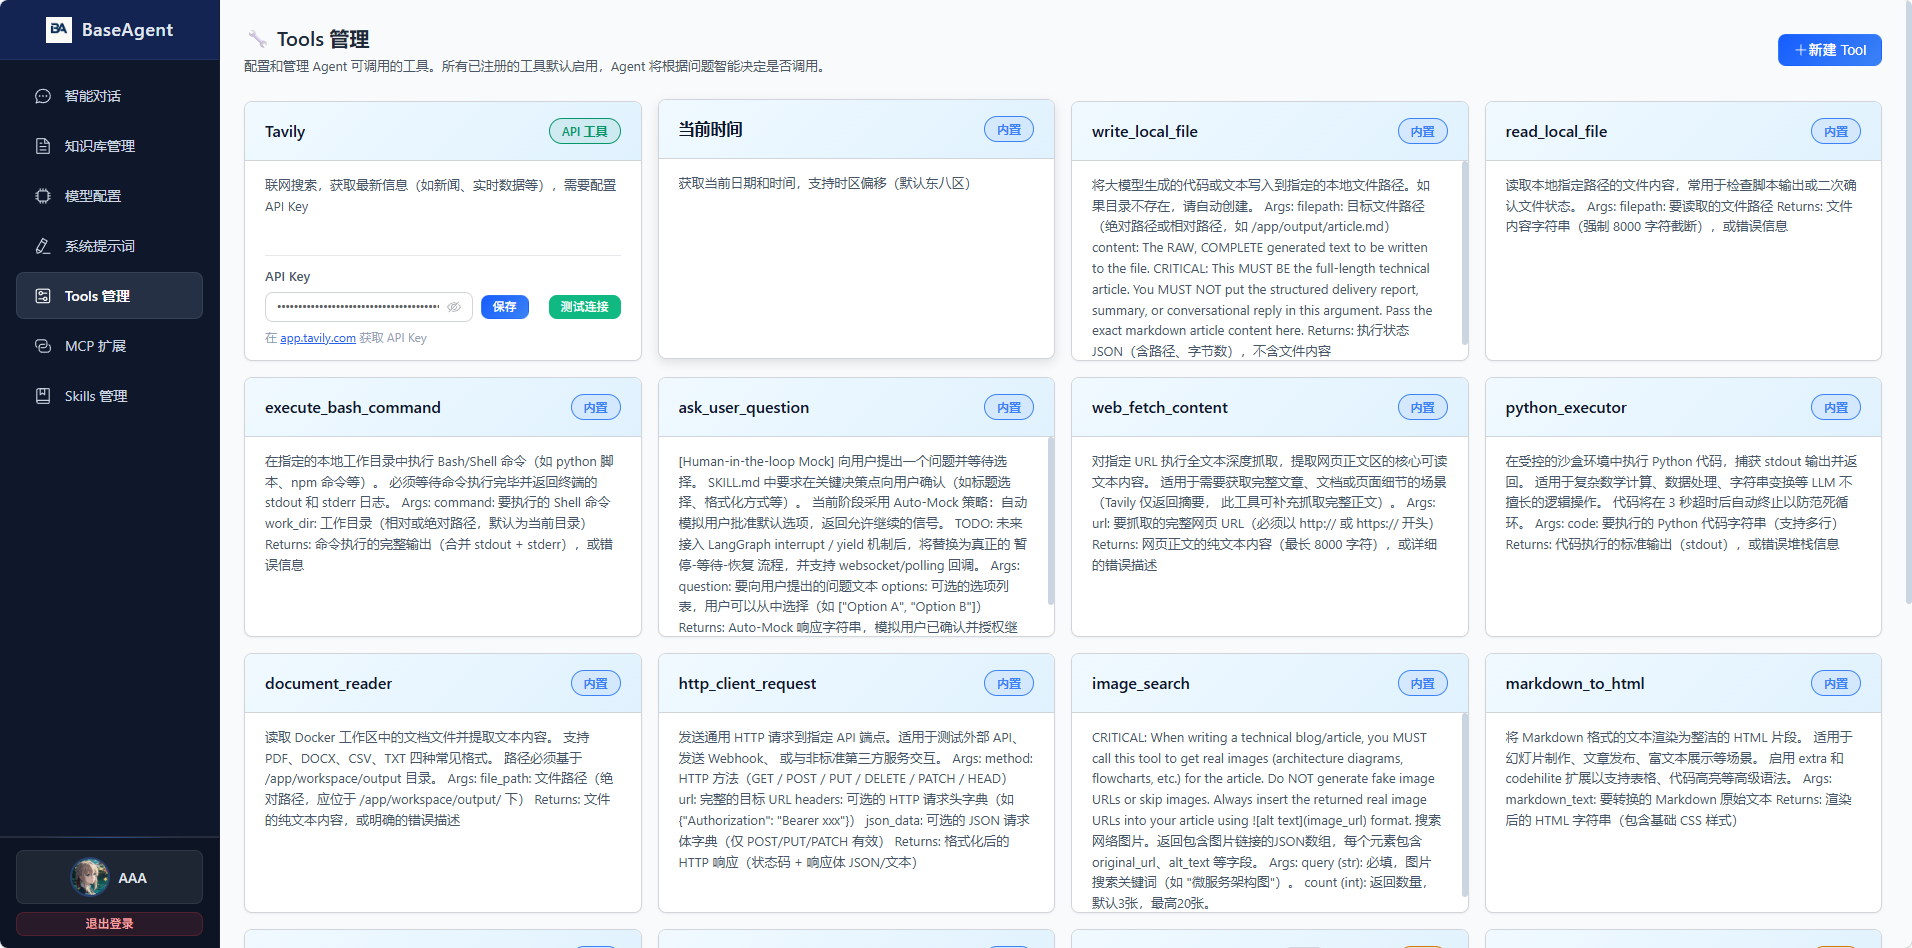This screenshot has width=1912, height=948.
Task: Click the API Key field label
Action: click(x=288, y=277)
